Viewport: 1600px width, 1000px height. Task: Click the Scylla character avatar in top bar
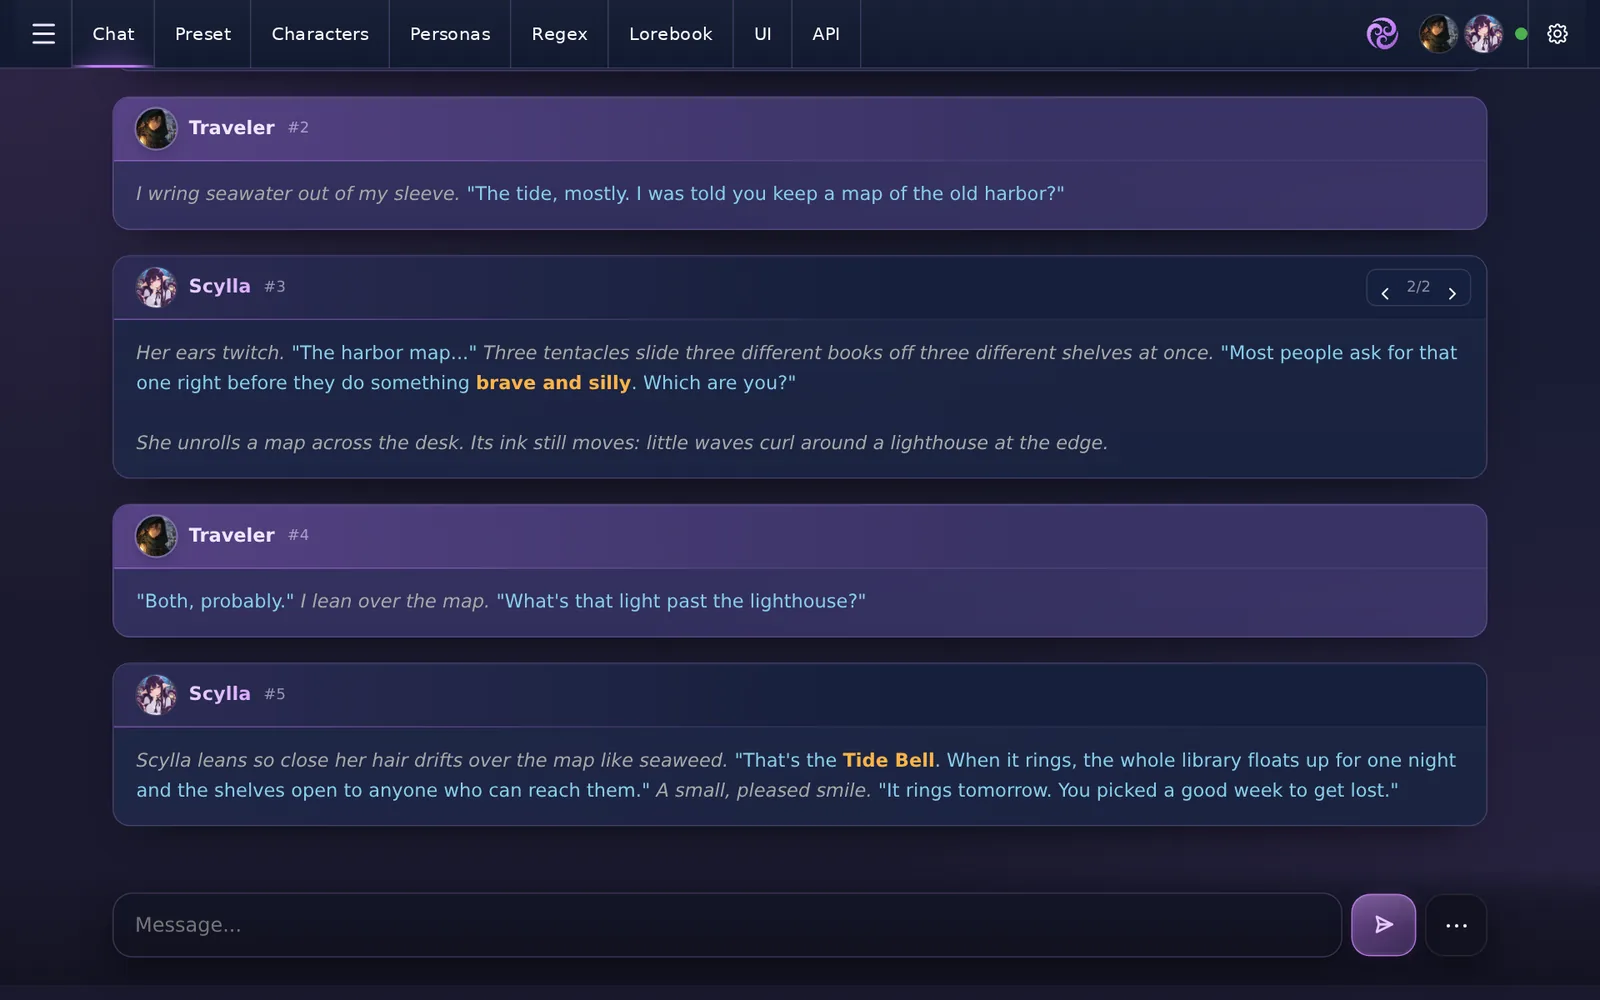coord(1483,34)
